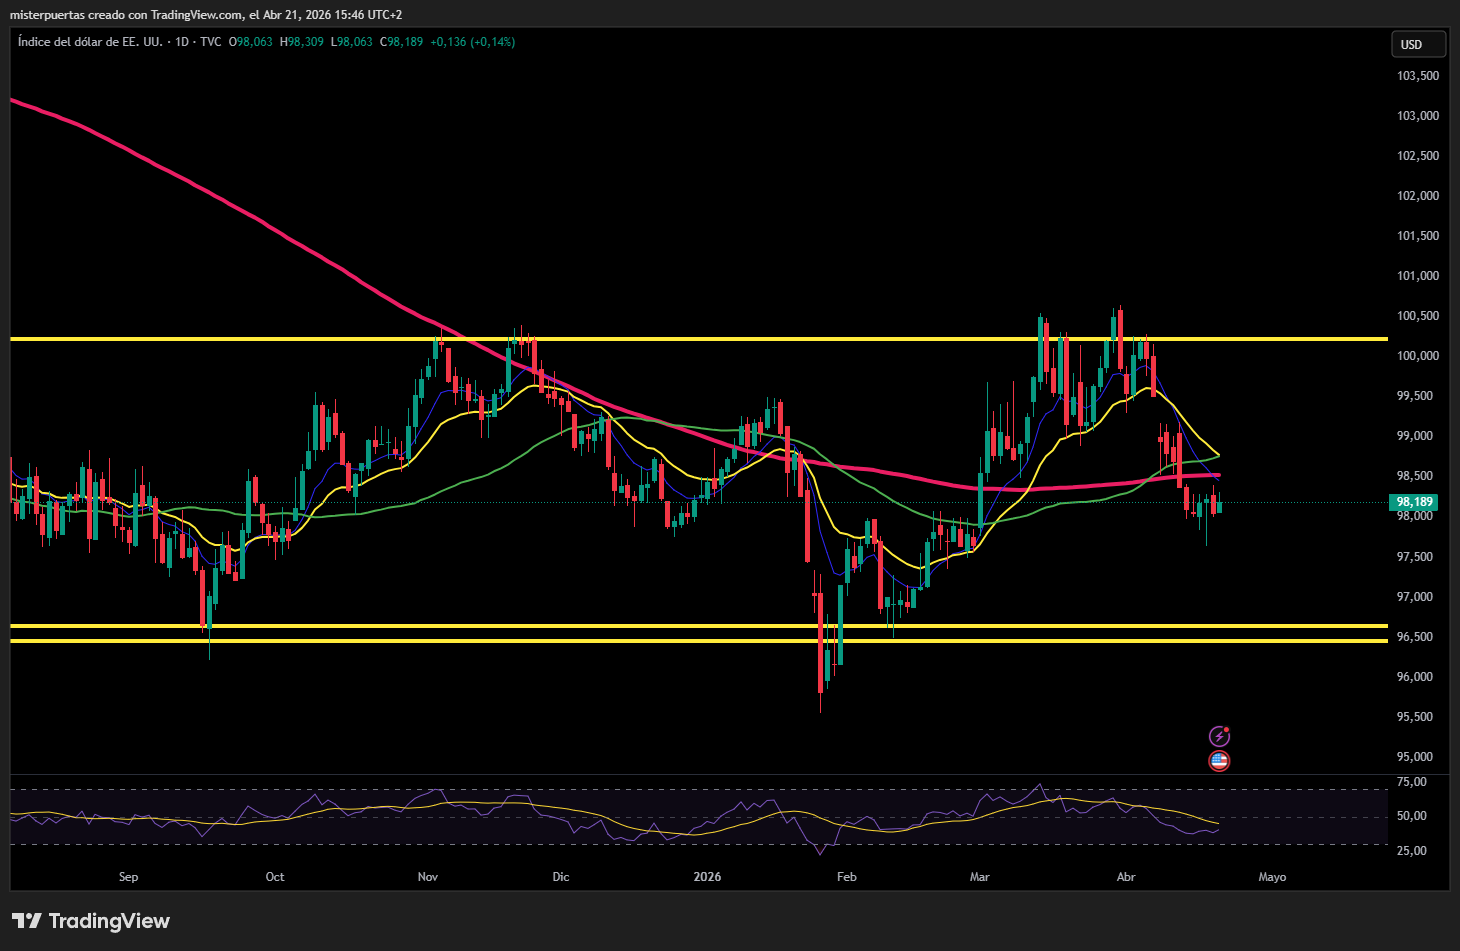This screenshot has width=1460, height=951.
Task: Select the 2026 label on the time axis
Action: [707, 877]
